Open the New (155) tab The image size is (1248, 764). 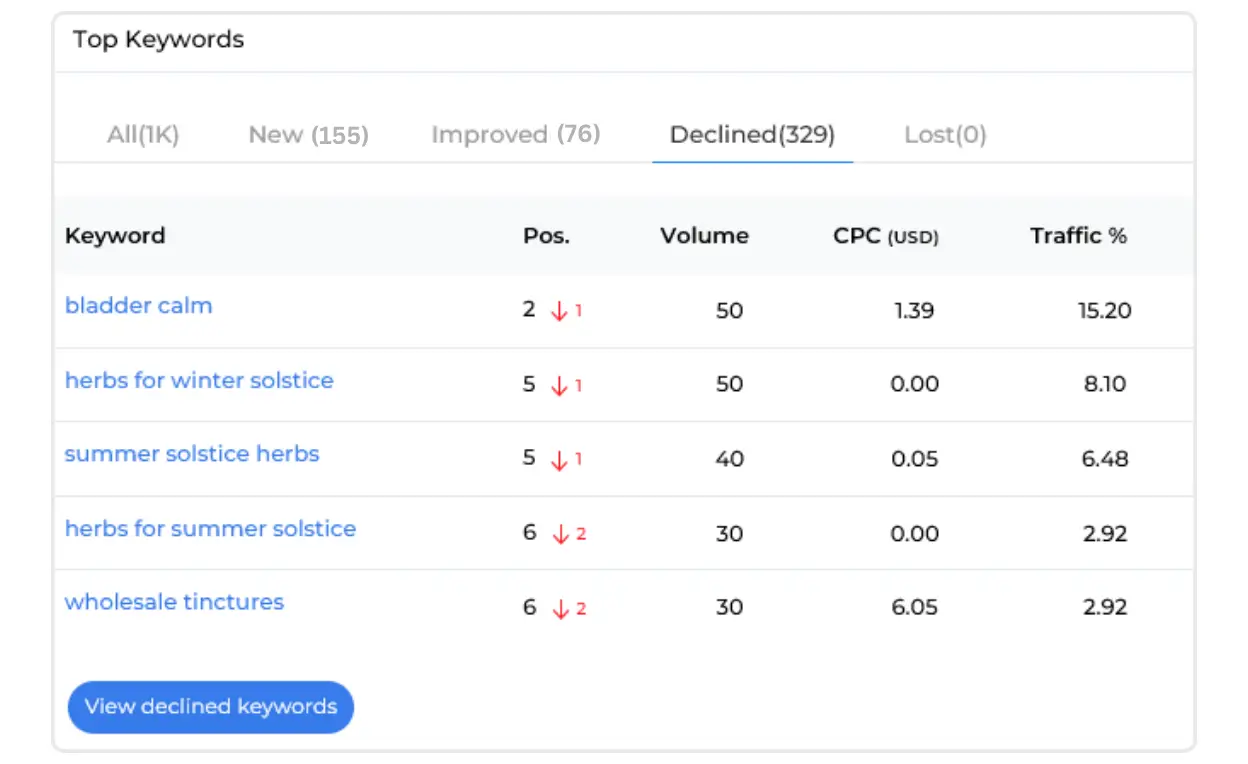(x=308, y=135)
